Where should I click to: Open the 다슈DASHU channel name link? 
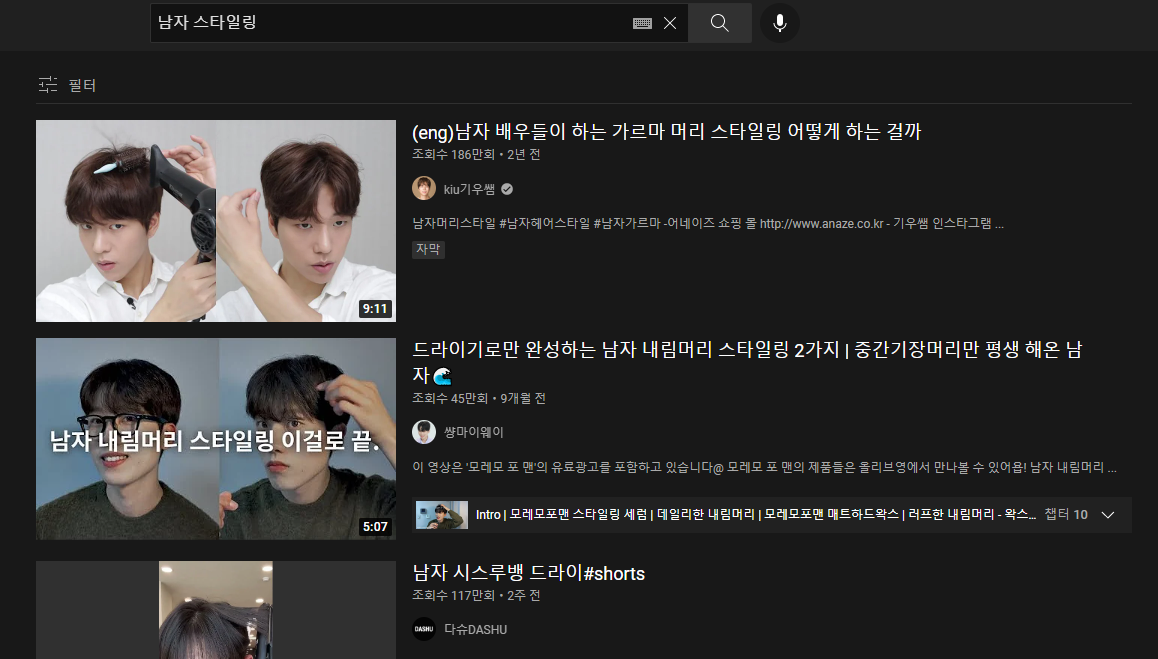click(x=476, y=629)
